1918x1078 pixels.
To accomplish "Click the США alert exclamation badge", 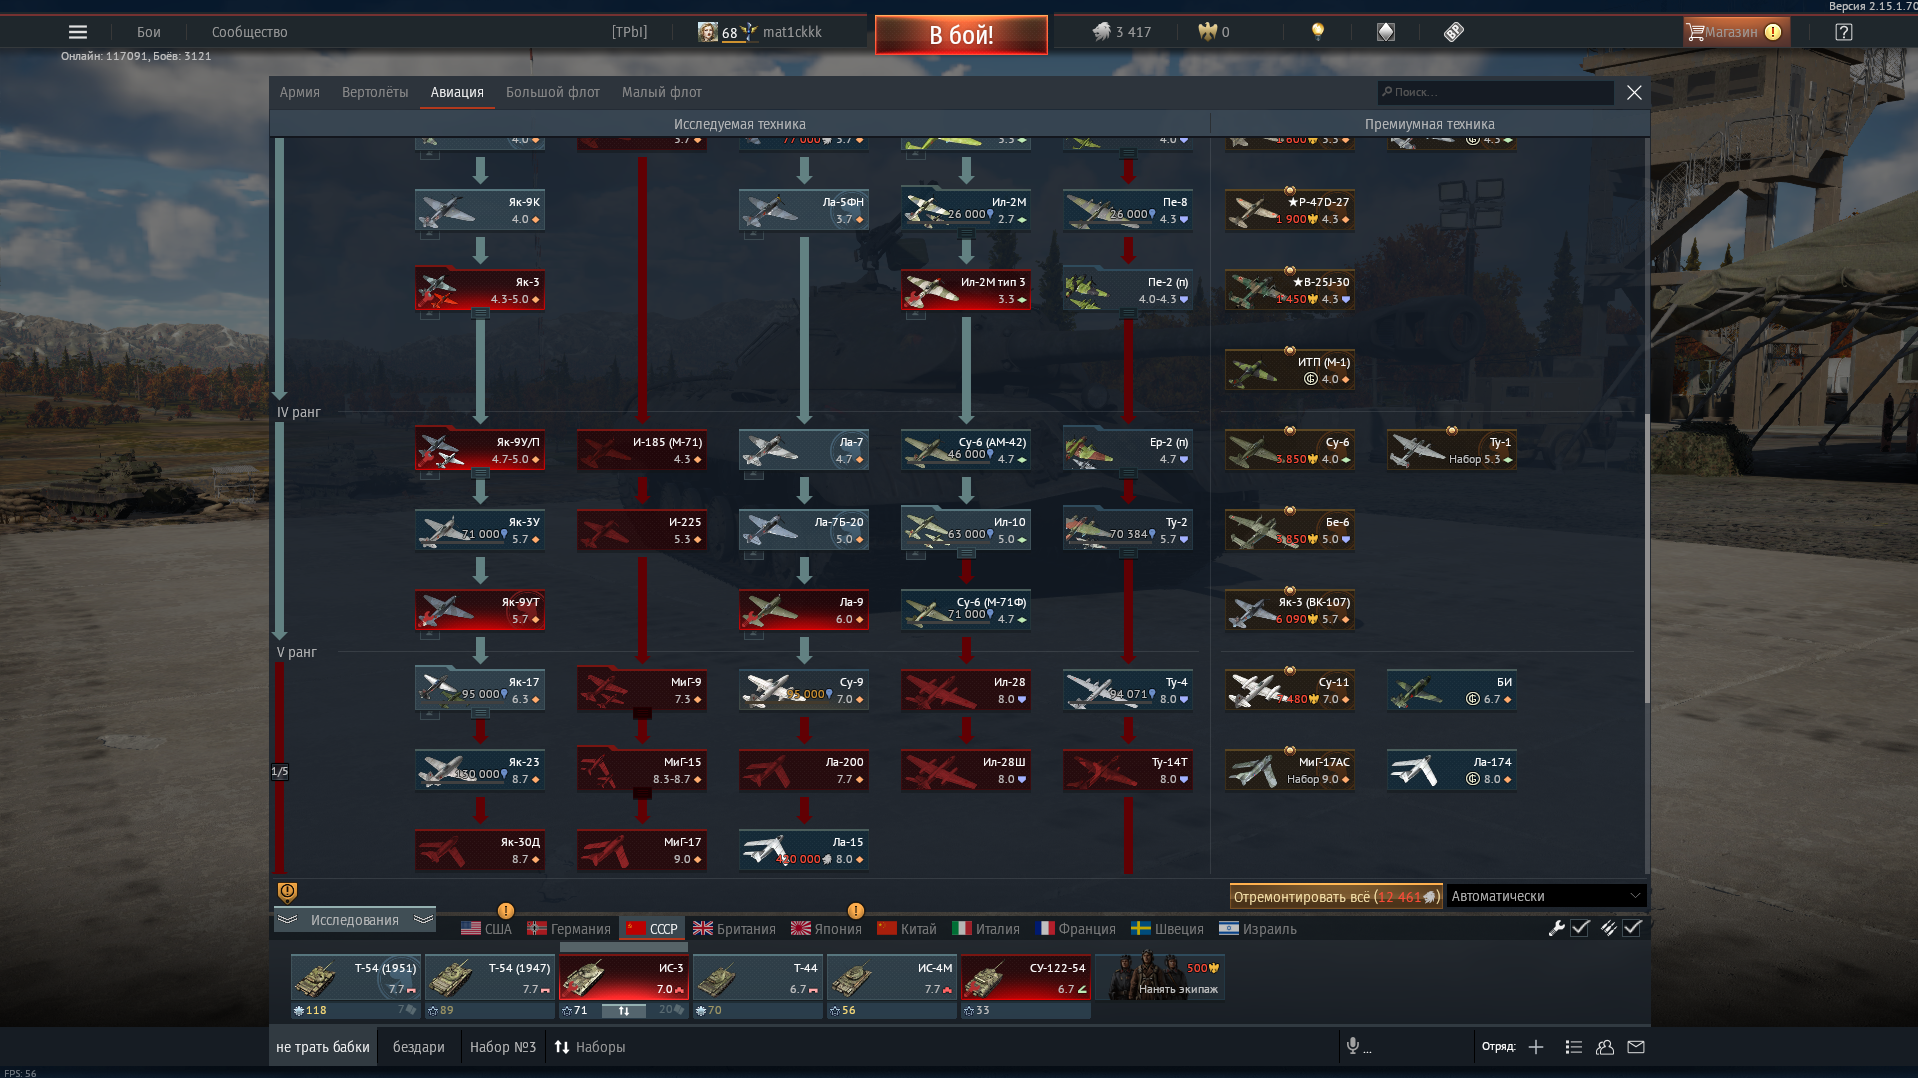I will (x=506, y=911).
